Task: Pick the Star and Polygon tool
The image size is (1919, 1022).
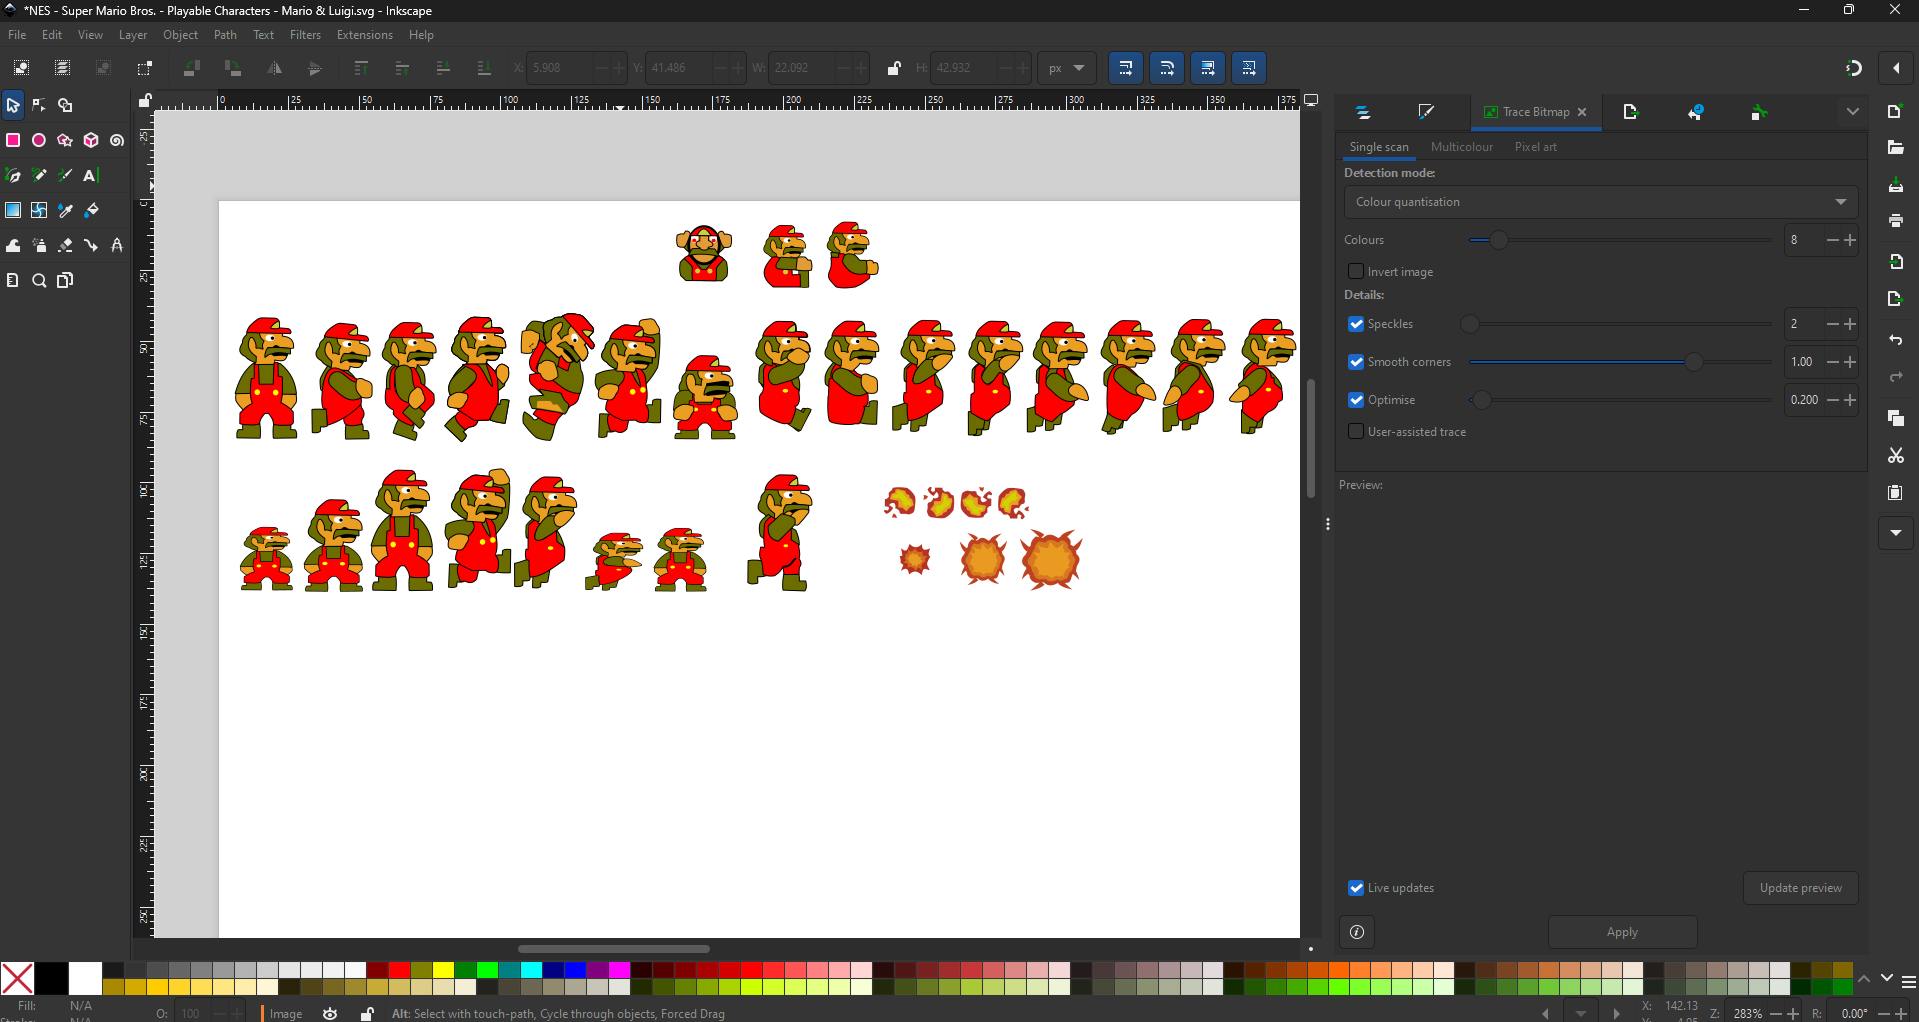Action: [65, 140]
